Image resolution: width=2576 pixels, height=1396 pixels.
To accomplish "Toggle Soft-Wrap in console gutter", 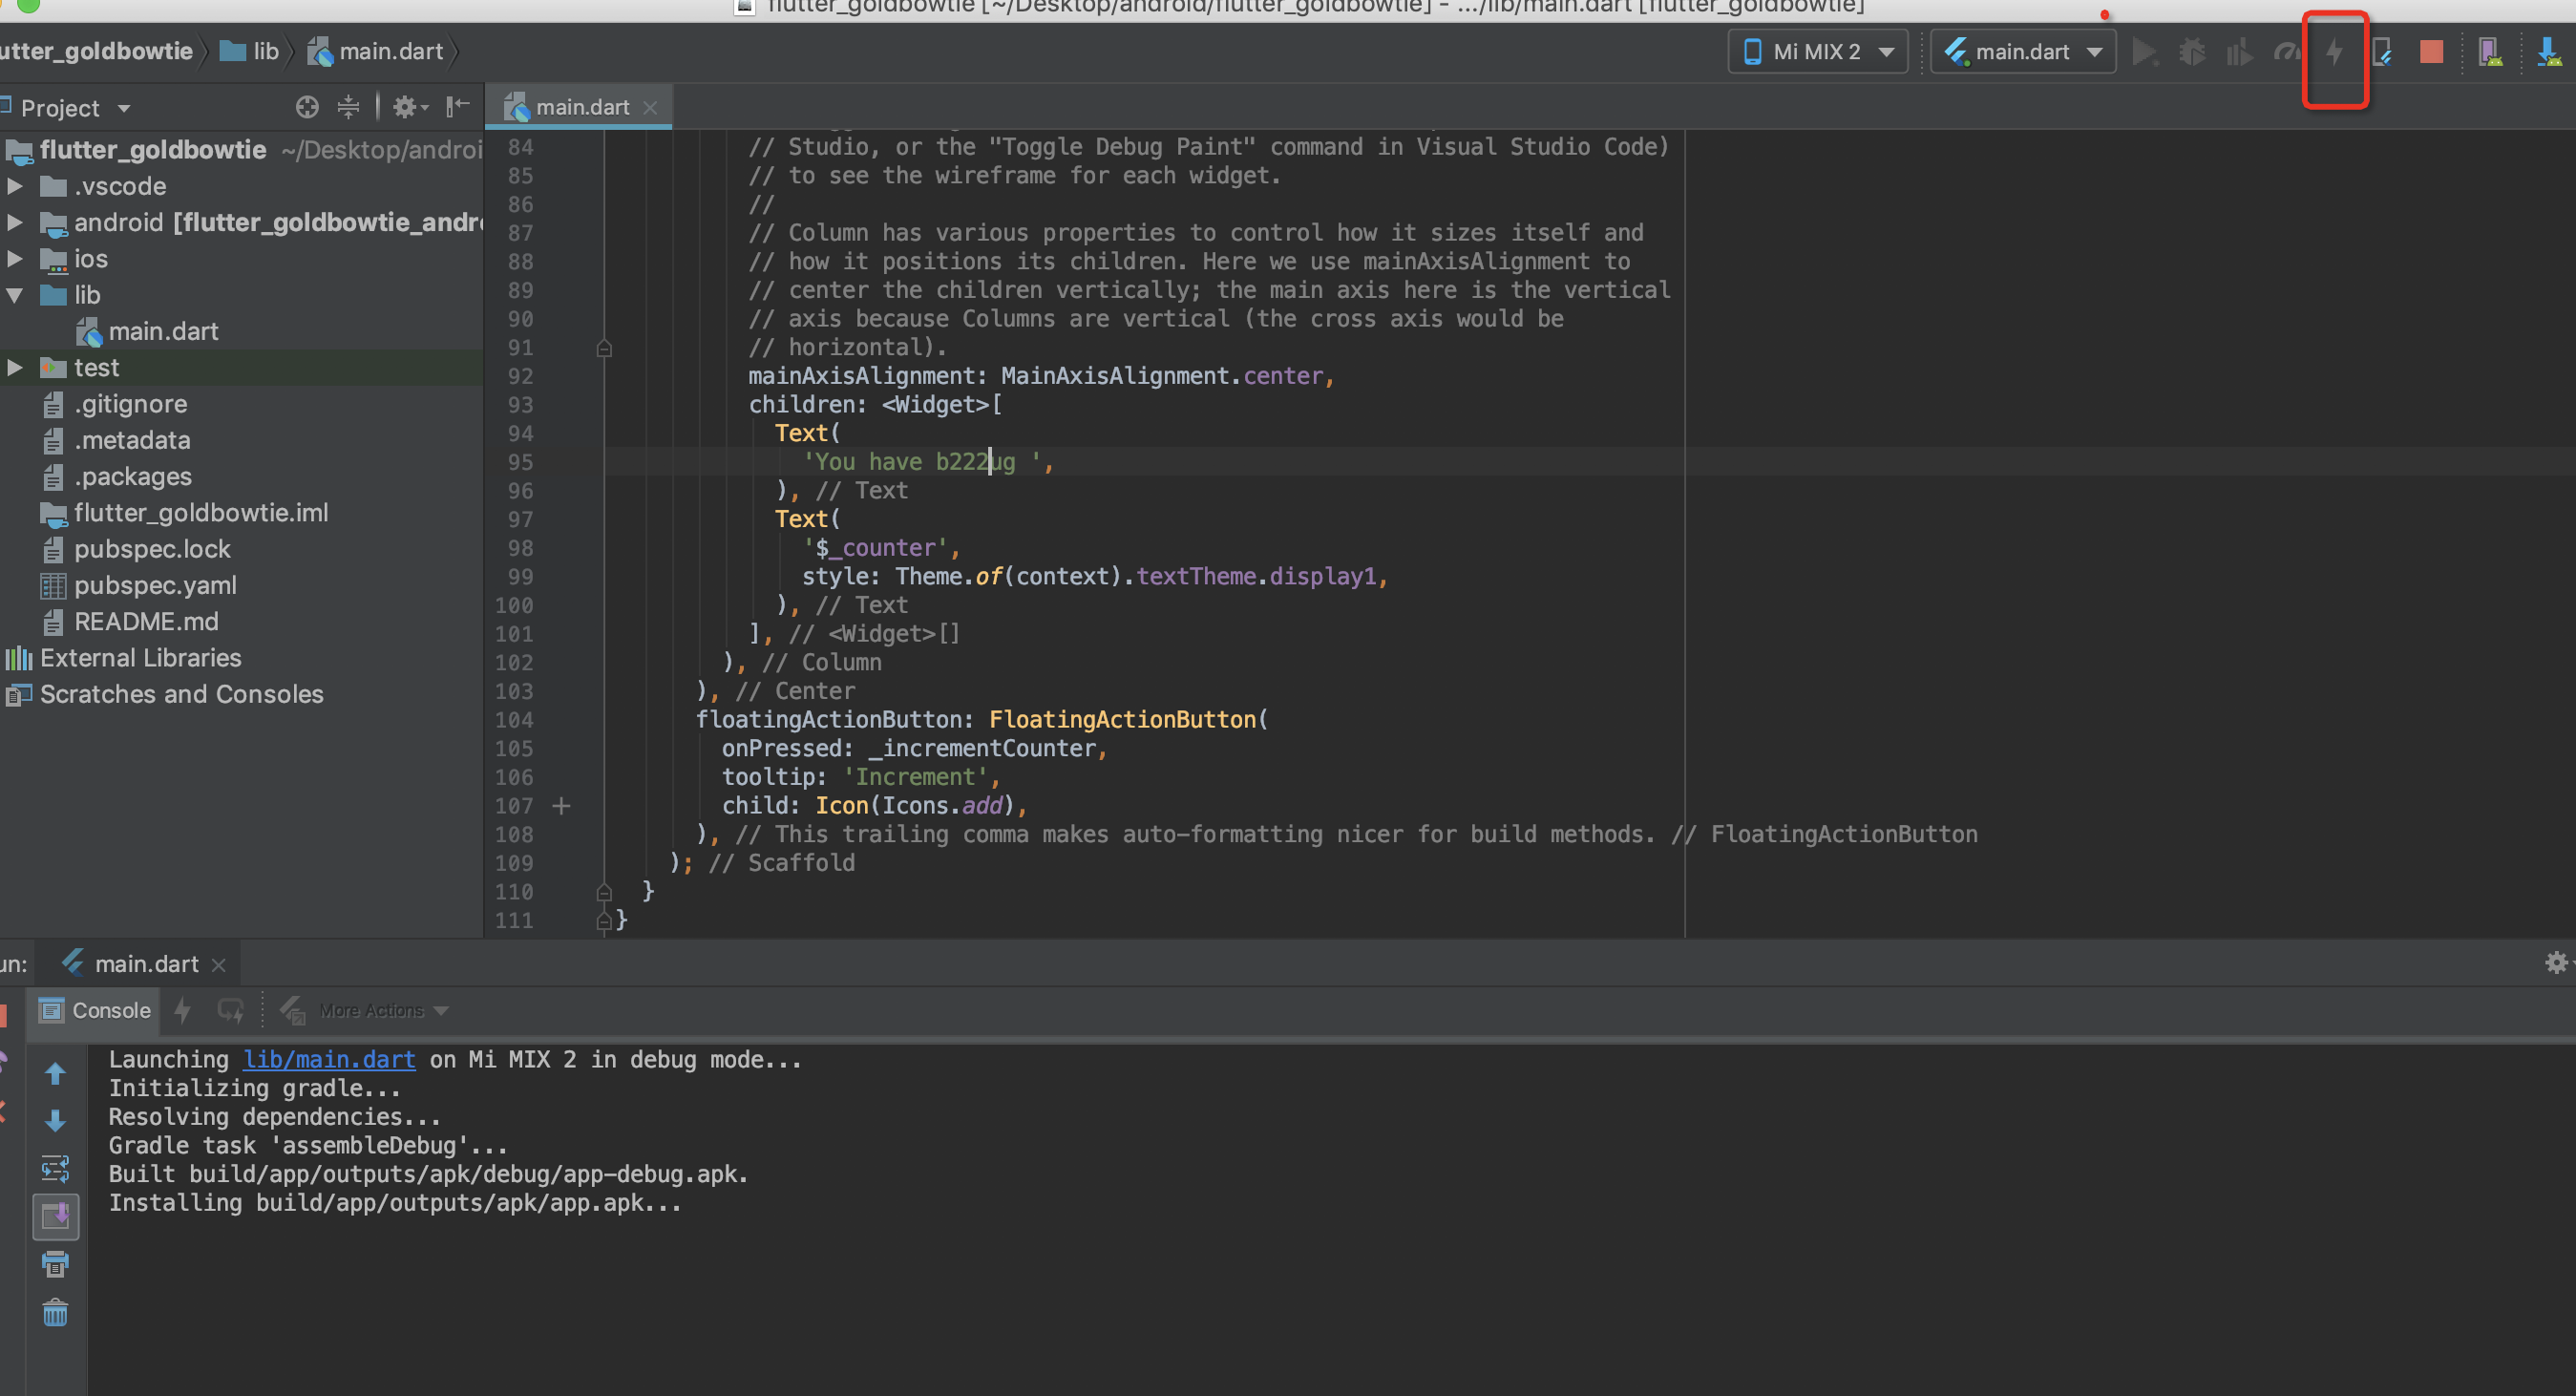I will [x=56, y=1168].
